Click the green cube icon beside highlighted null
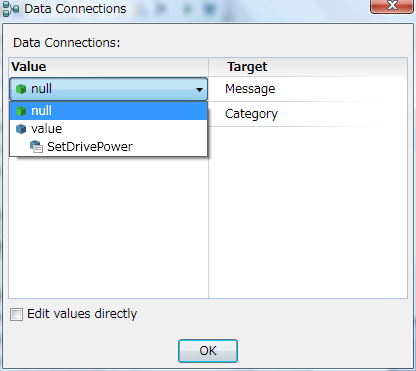The image size is (416, 371). (x=21, y=111)
